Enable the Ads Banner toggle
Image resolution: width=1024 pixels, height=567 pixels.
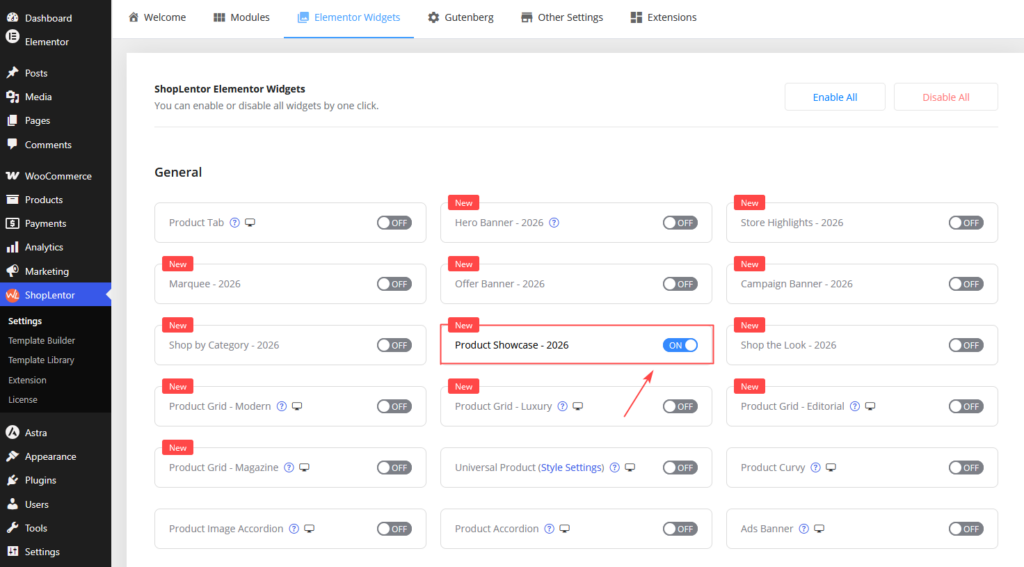tap(966, 528)
